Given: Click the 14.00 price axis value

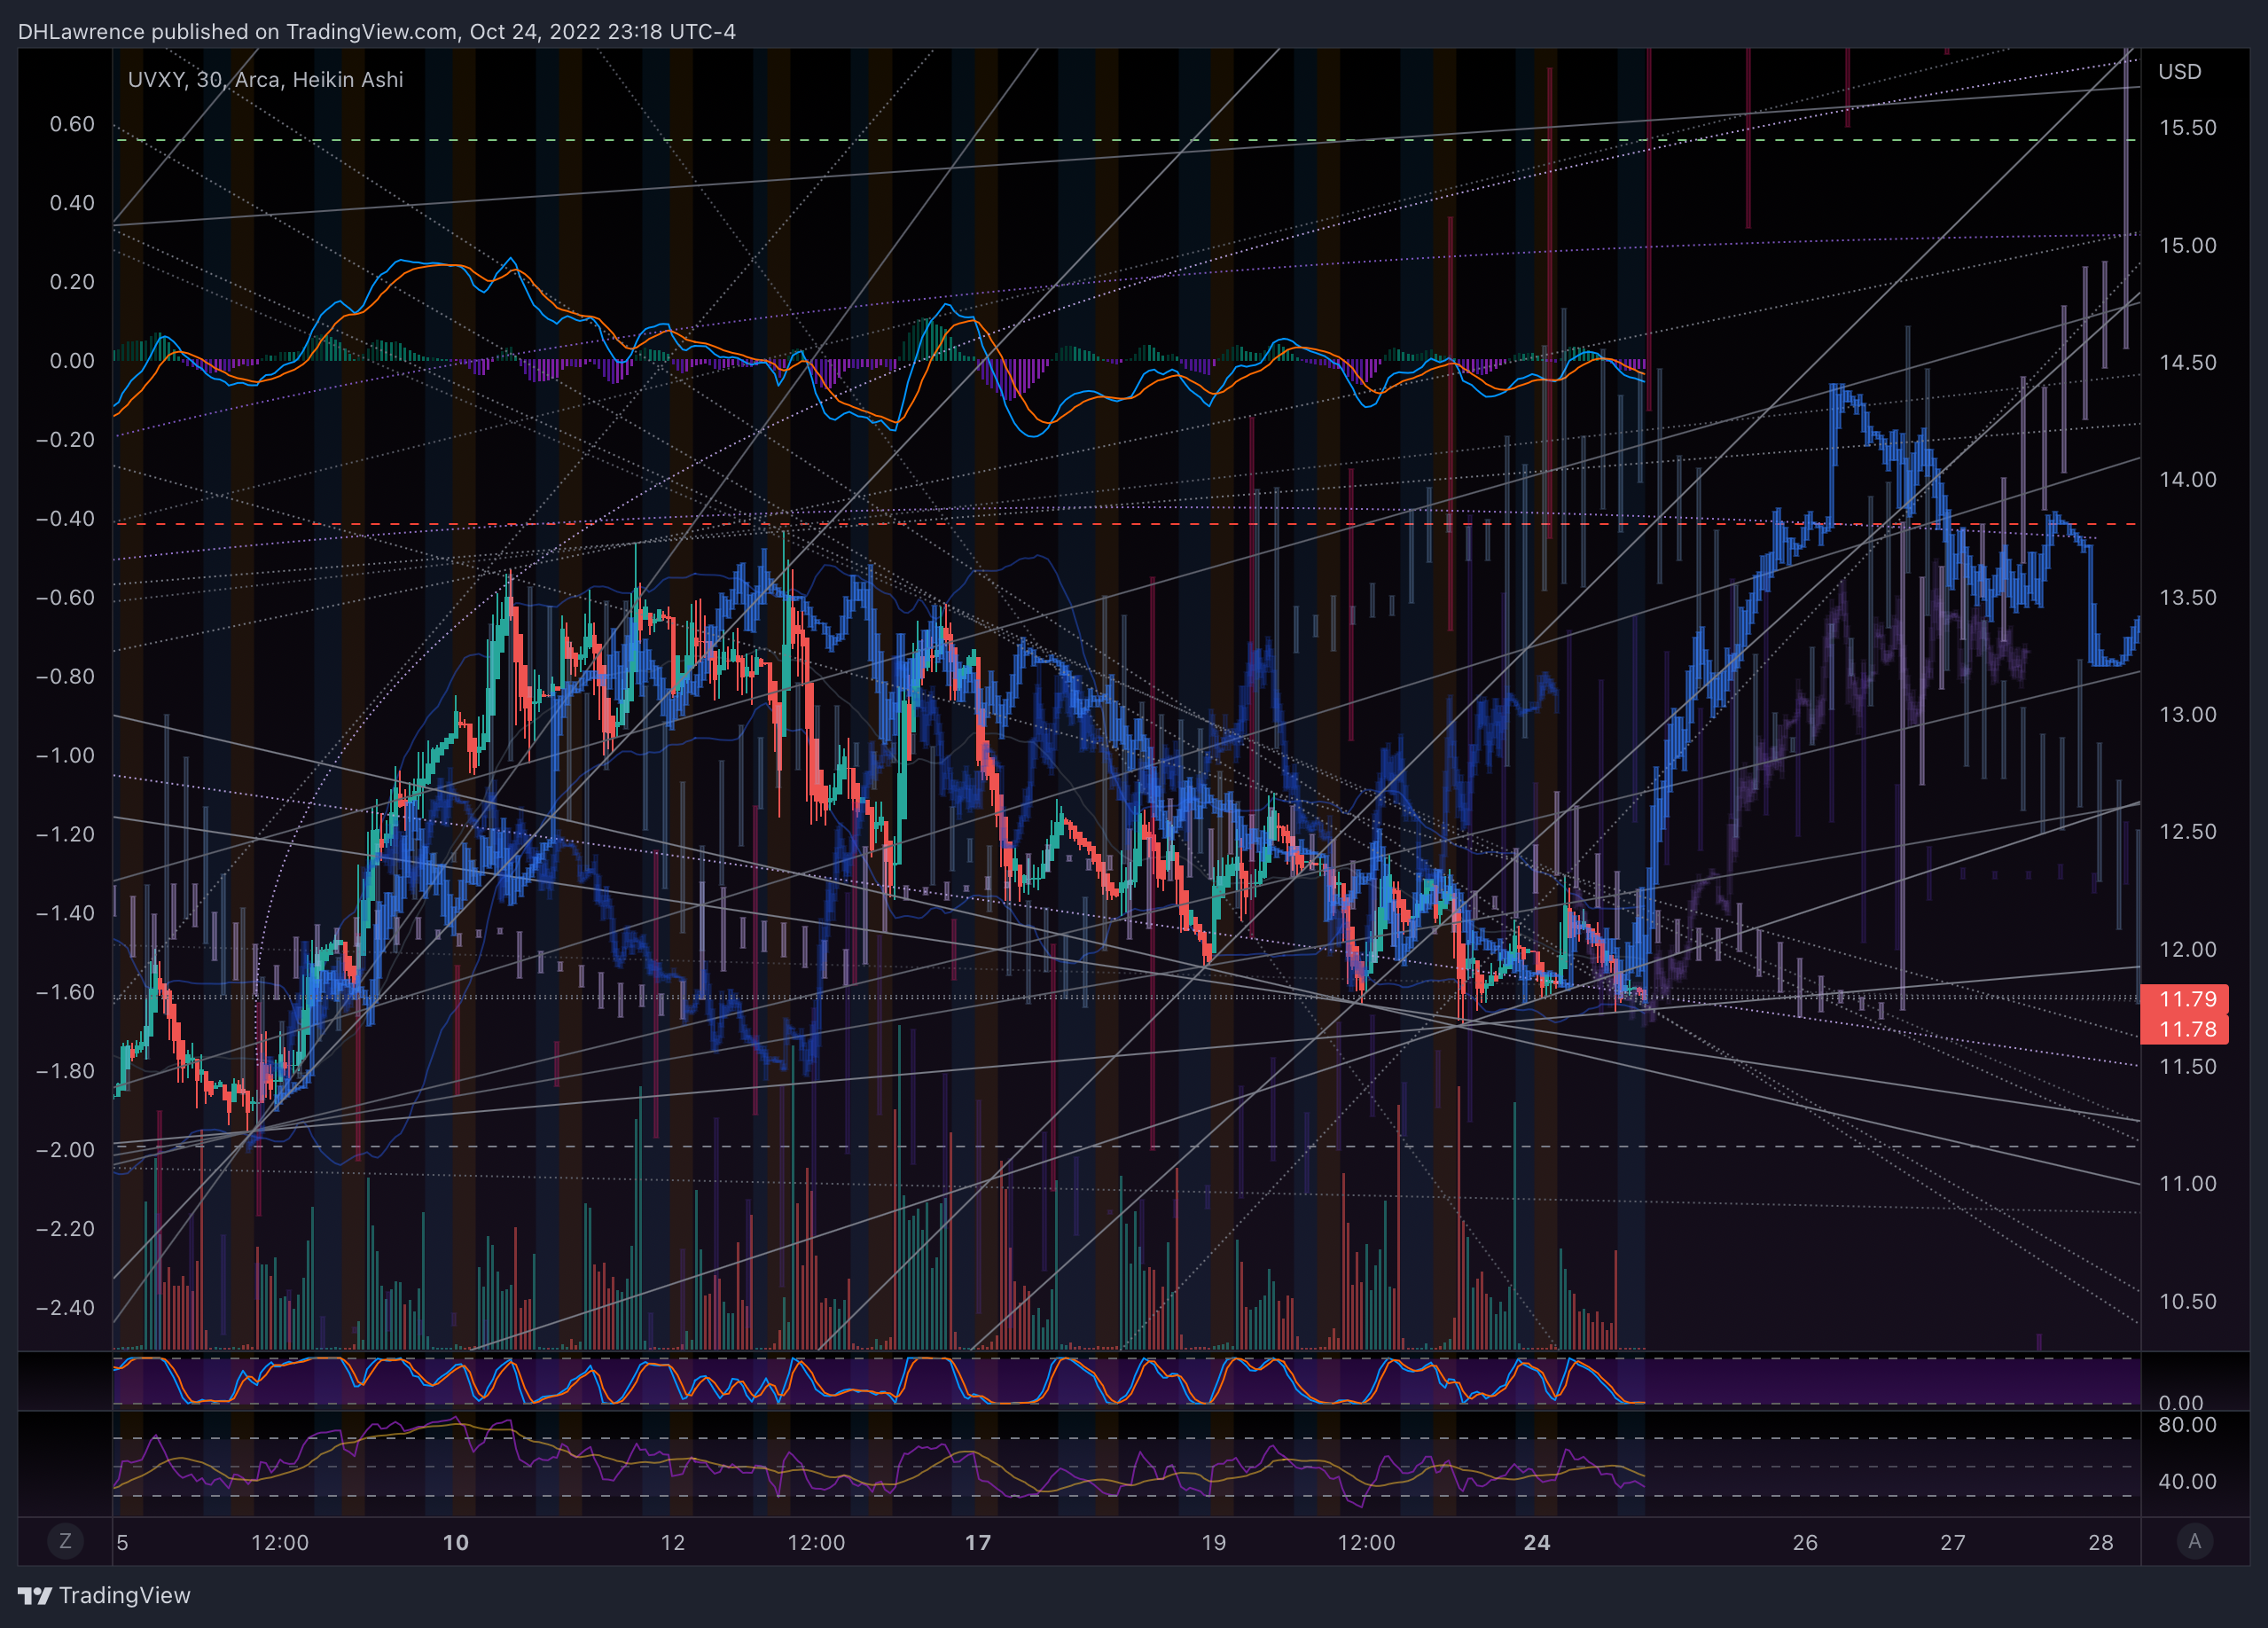Looking at the screenshot, I should tap(2187, 479).
